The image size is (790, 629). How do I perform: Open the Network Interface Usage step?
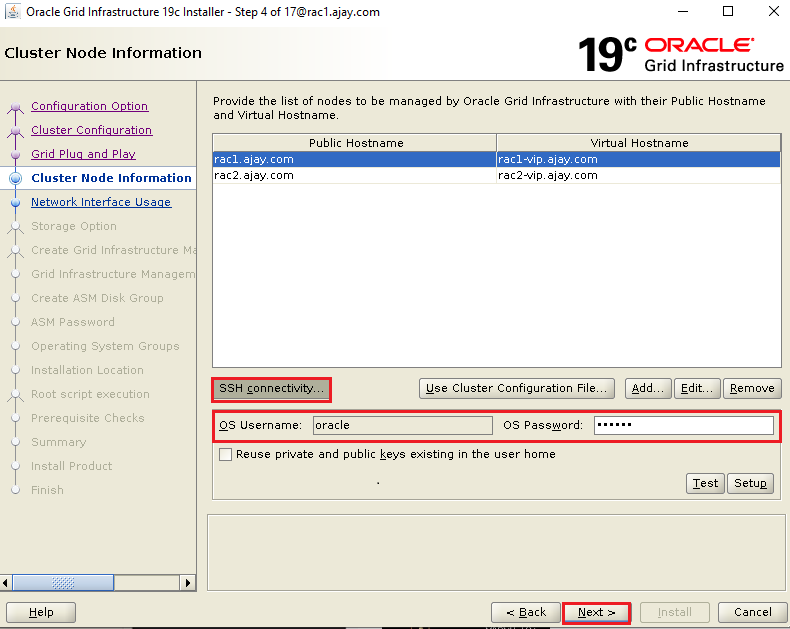click(x=101, y=202)
